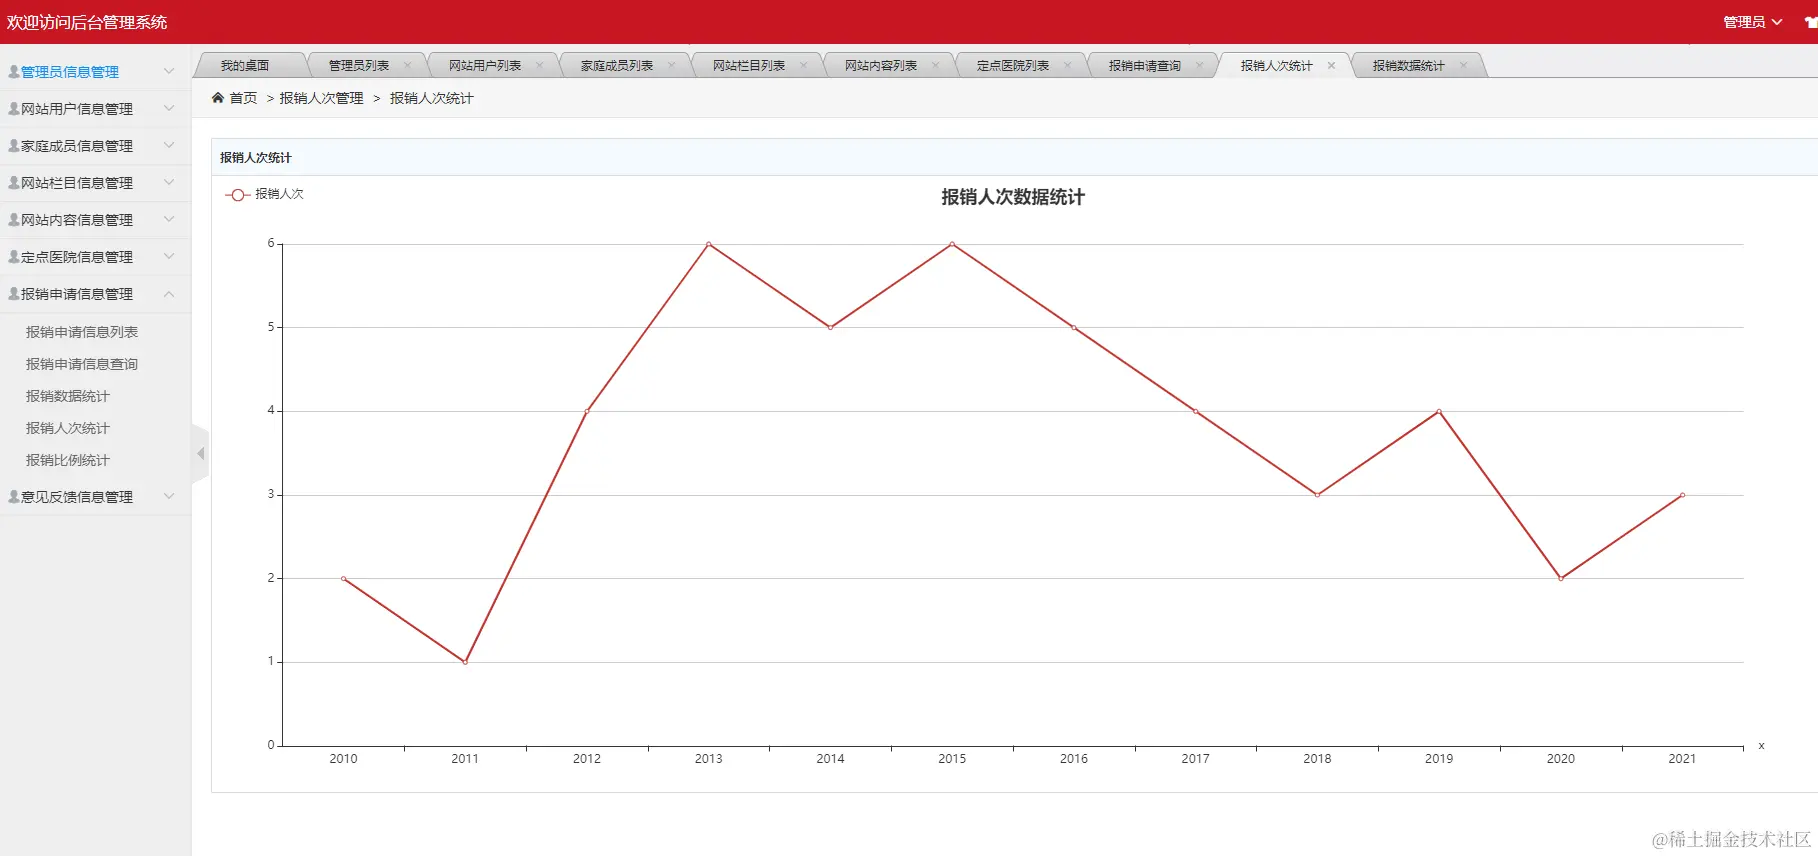Screen dimensions: 1818x856
Task: Click user icon beside 网站栏目信息管理
Action: (13, 183)
